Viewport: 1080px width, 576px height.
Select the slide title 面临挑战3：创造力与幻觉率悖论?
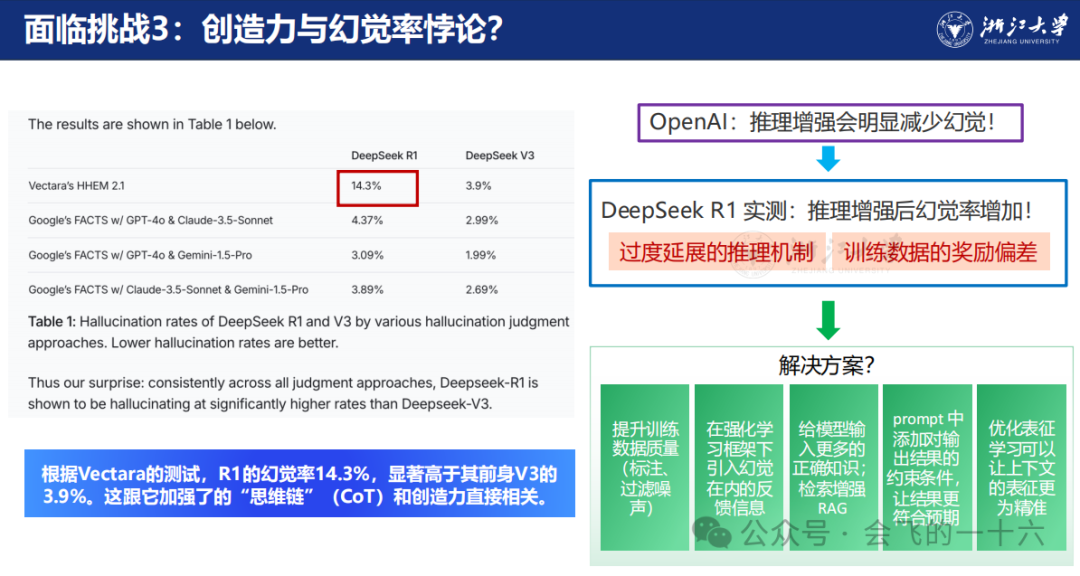click(x=263, y=30)
